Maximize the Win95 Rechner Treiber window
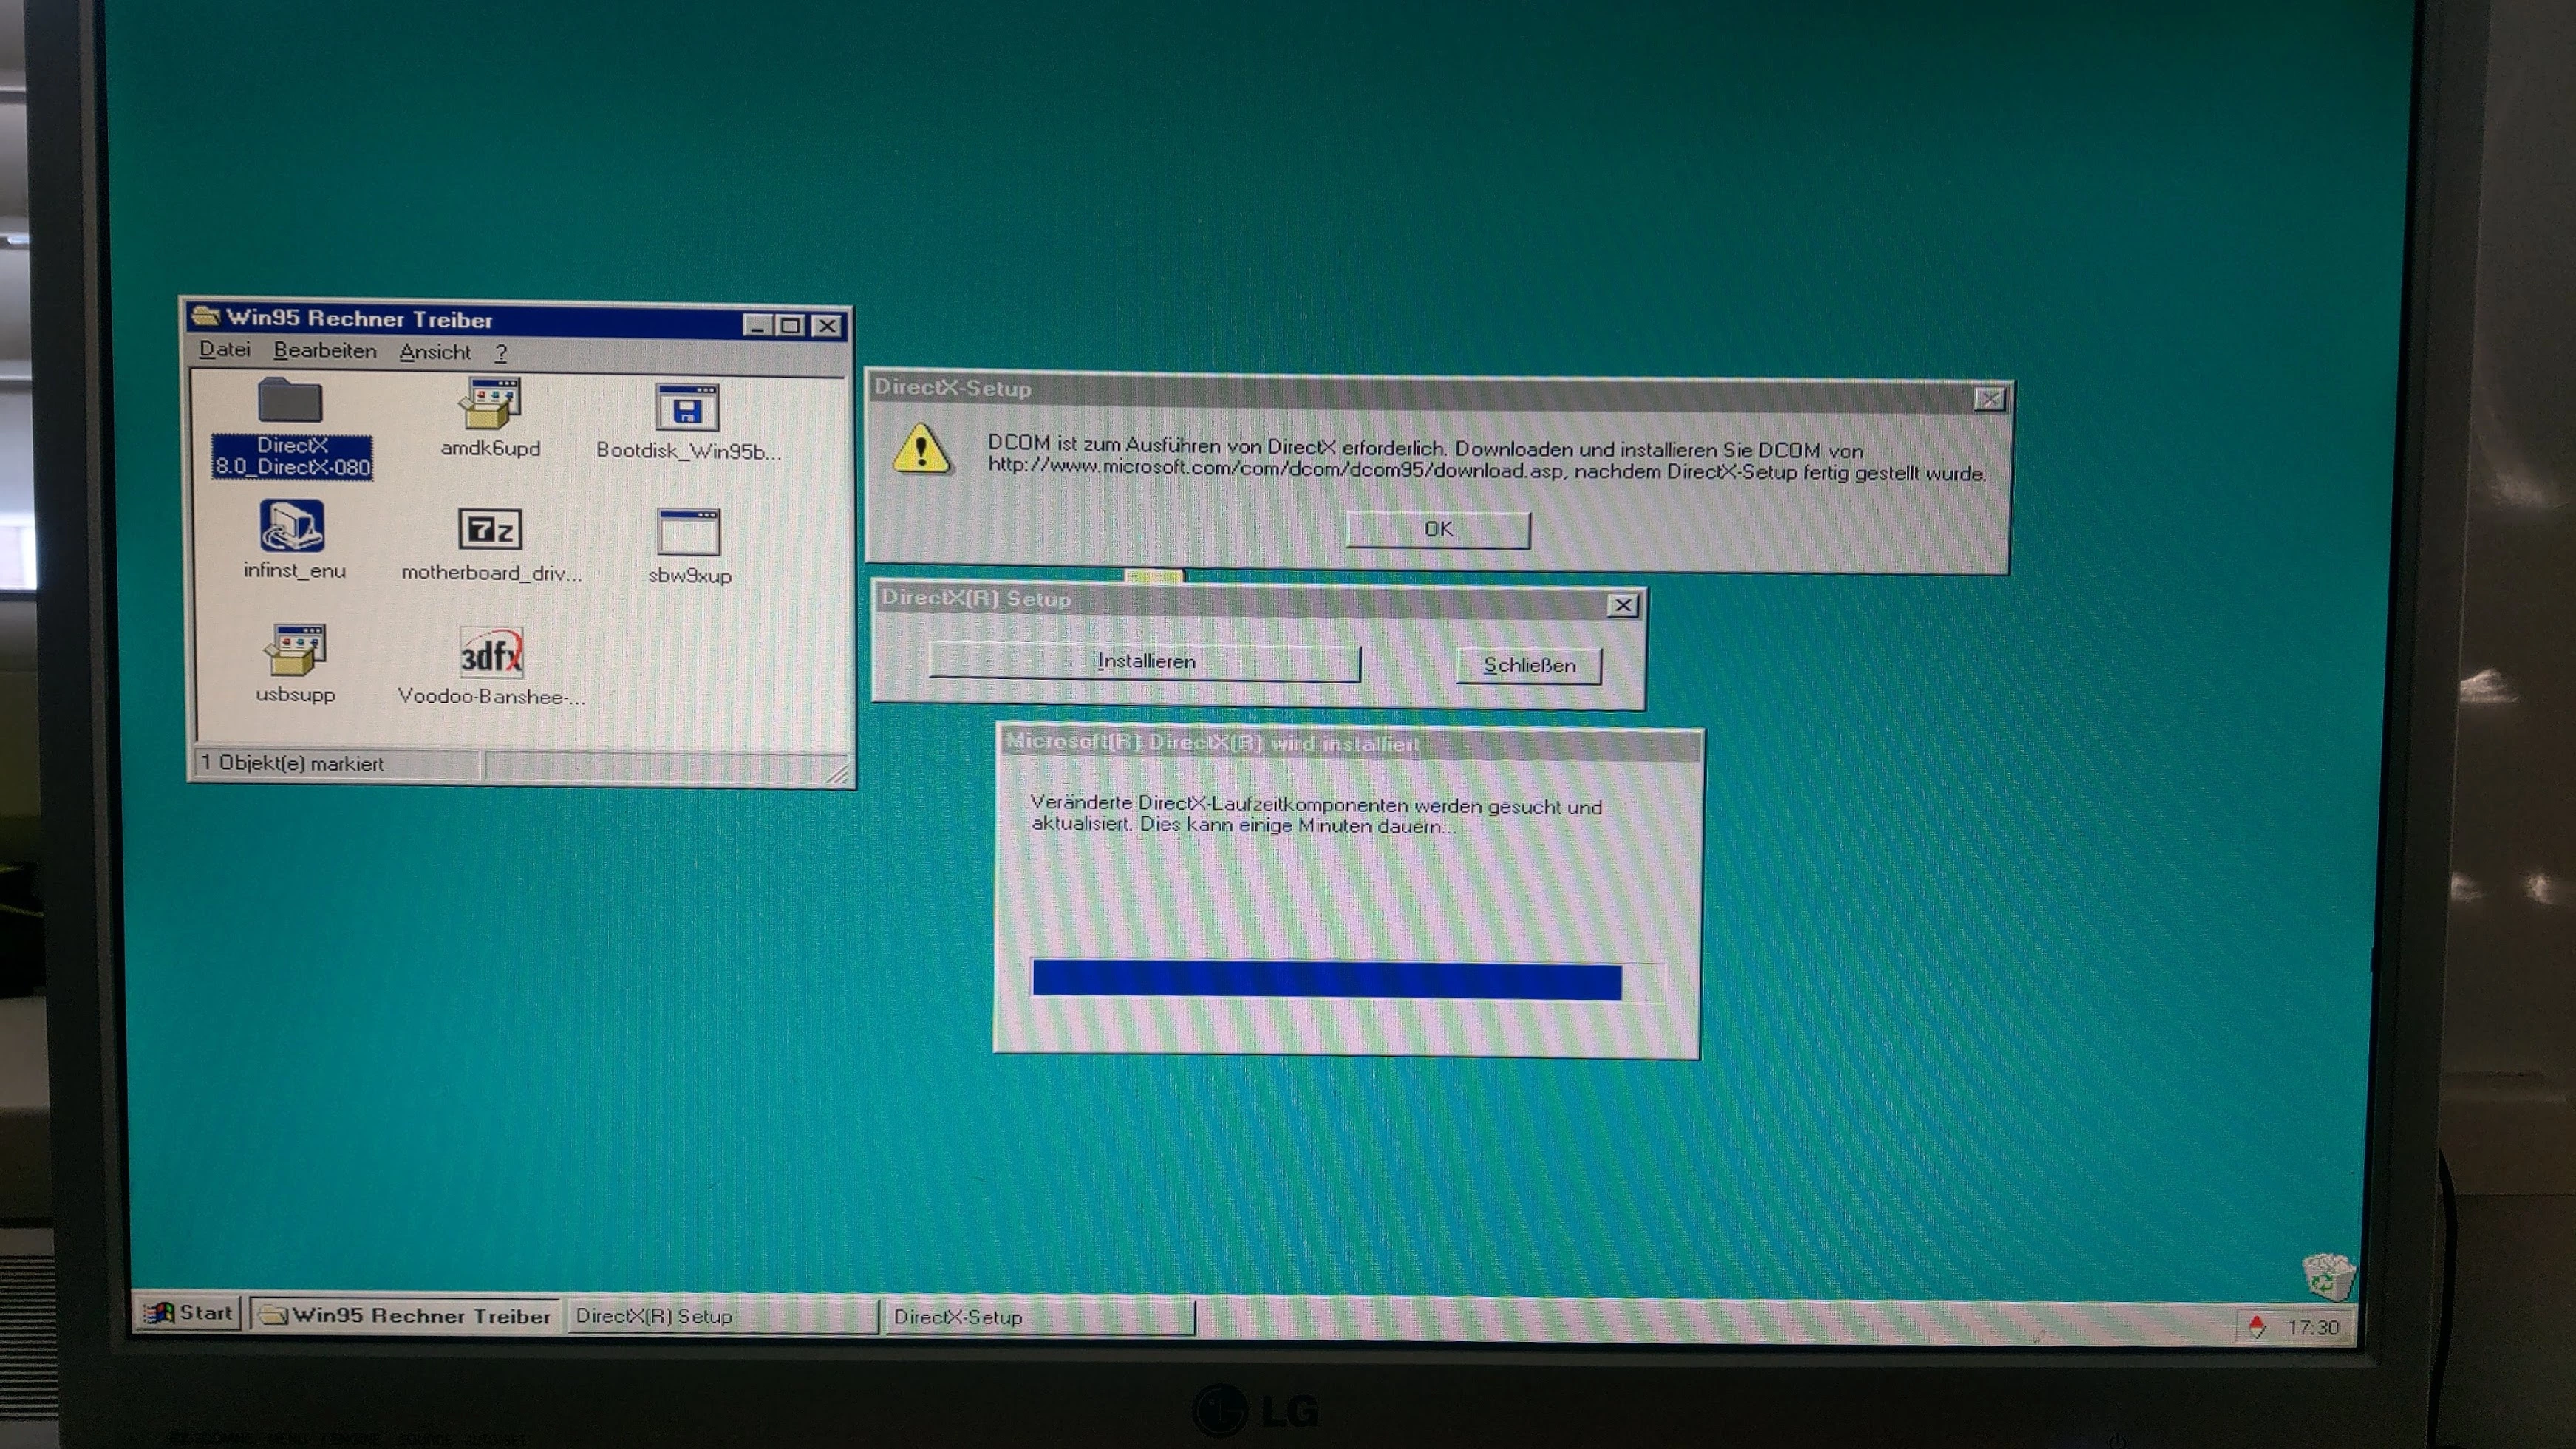This screenshot has width=2576, height=1449. point(791,326)
